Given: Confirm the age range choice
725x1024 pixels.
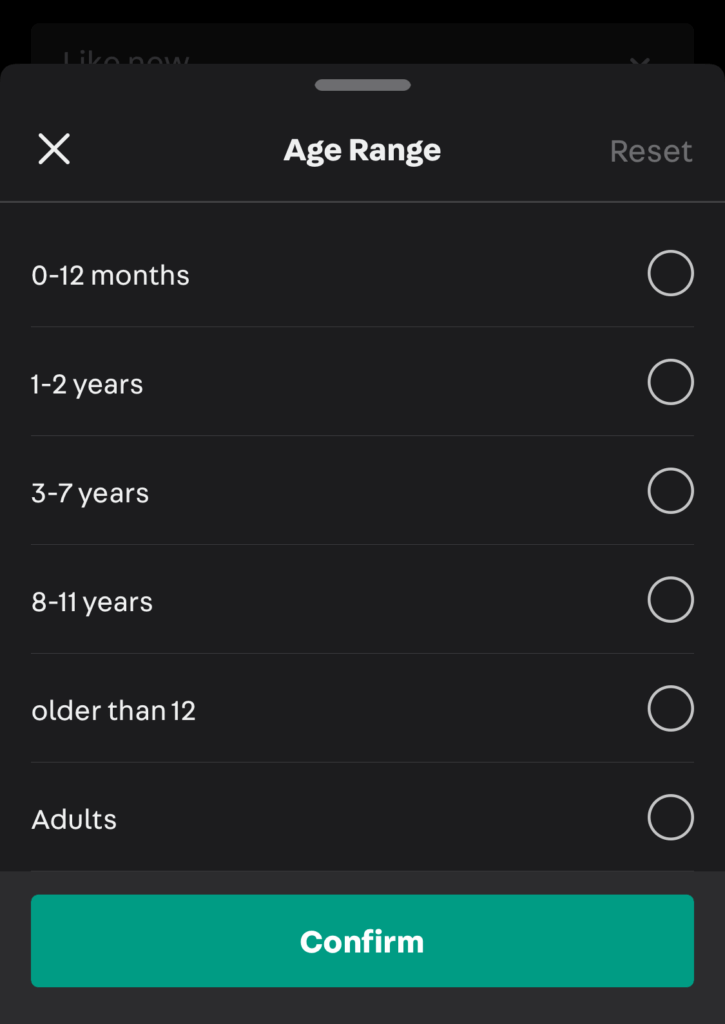Looking at the screenshot, I should (x=362, y=941).
